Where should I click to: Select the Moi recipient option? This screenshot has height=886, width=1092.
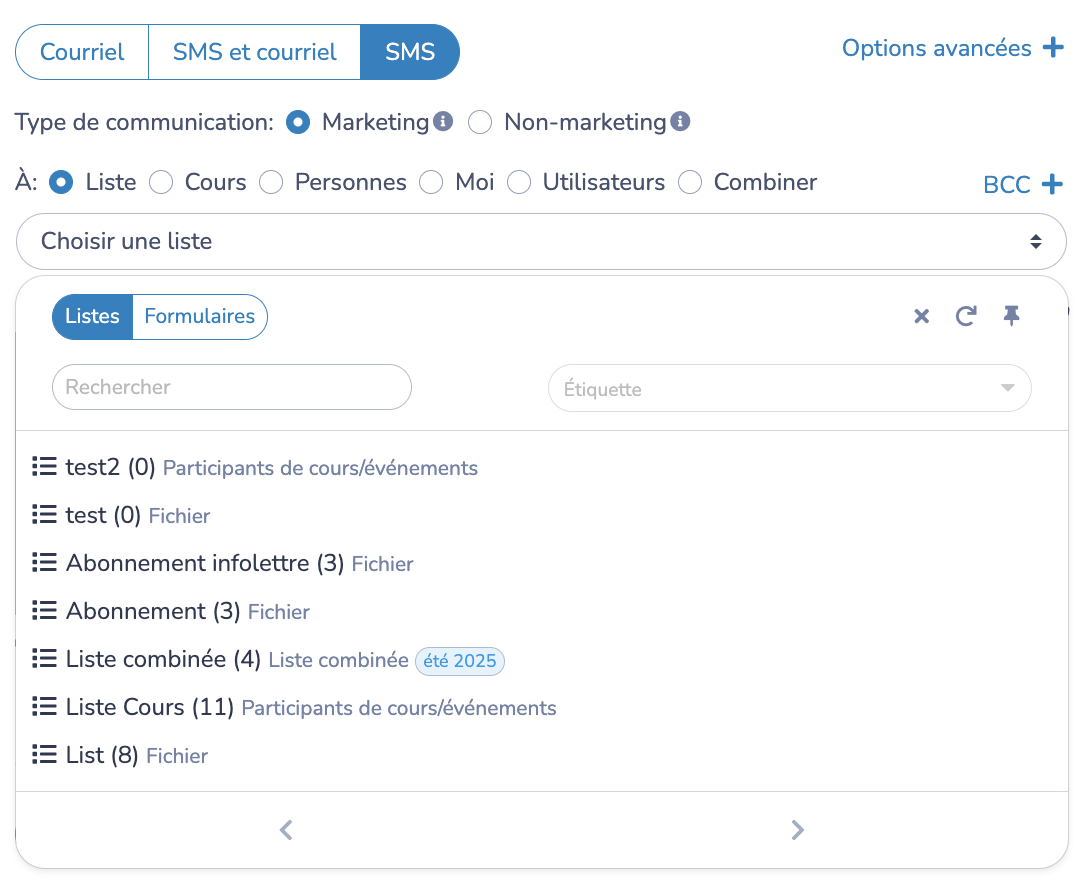tap(431, 182)
